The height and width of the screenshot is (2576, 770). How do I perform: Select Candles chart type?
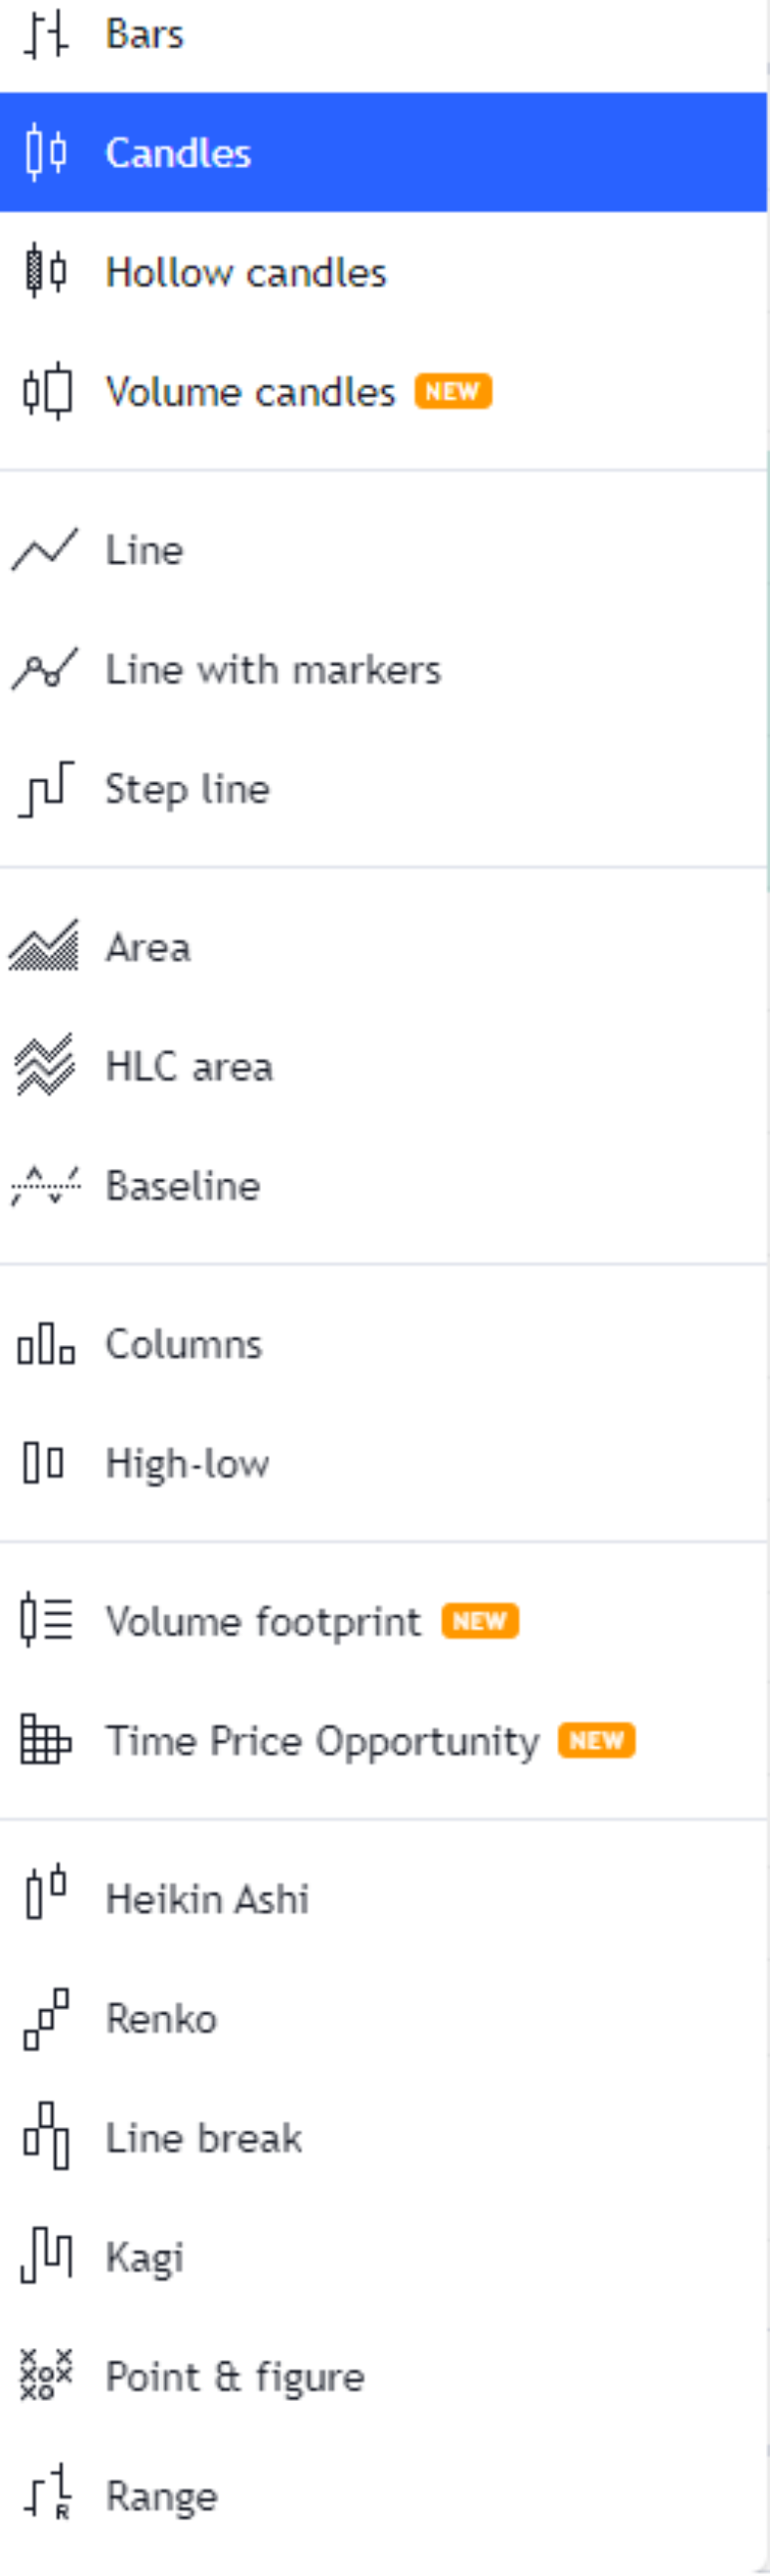178,153
